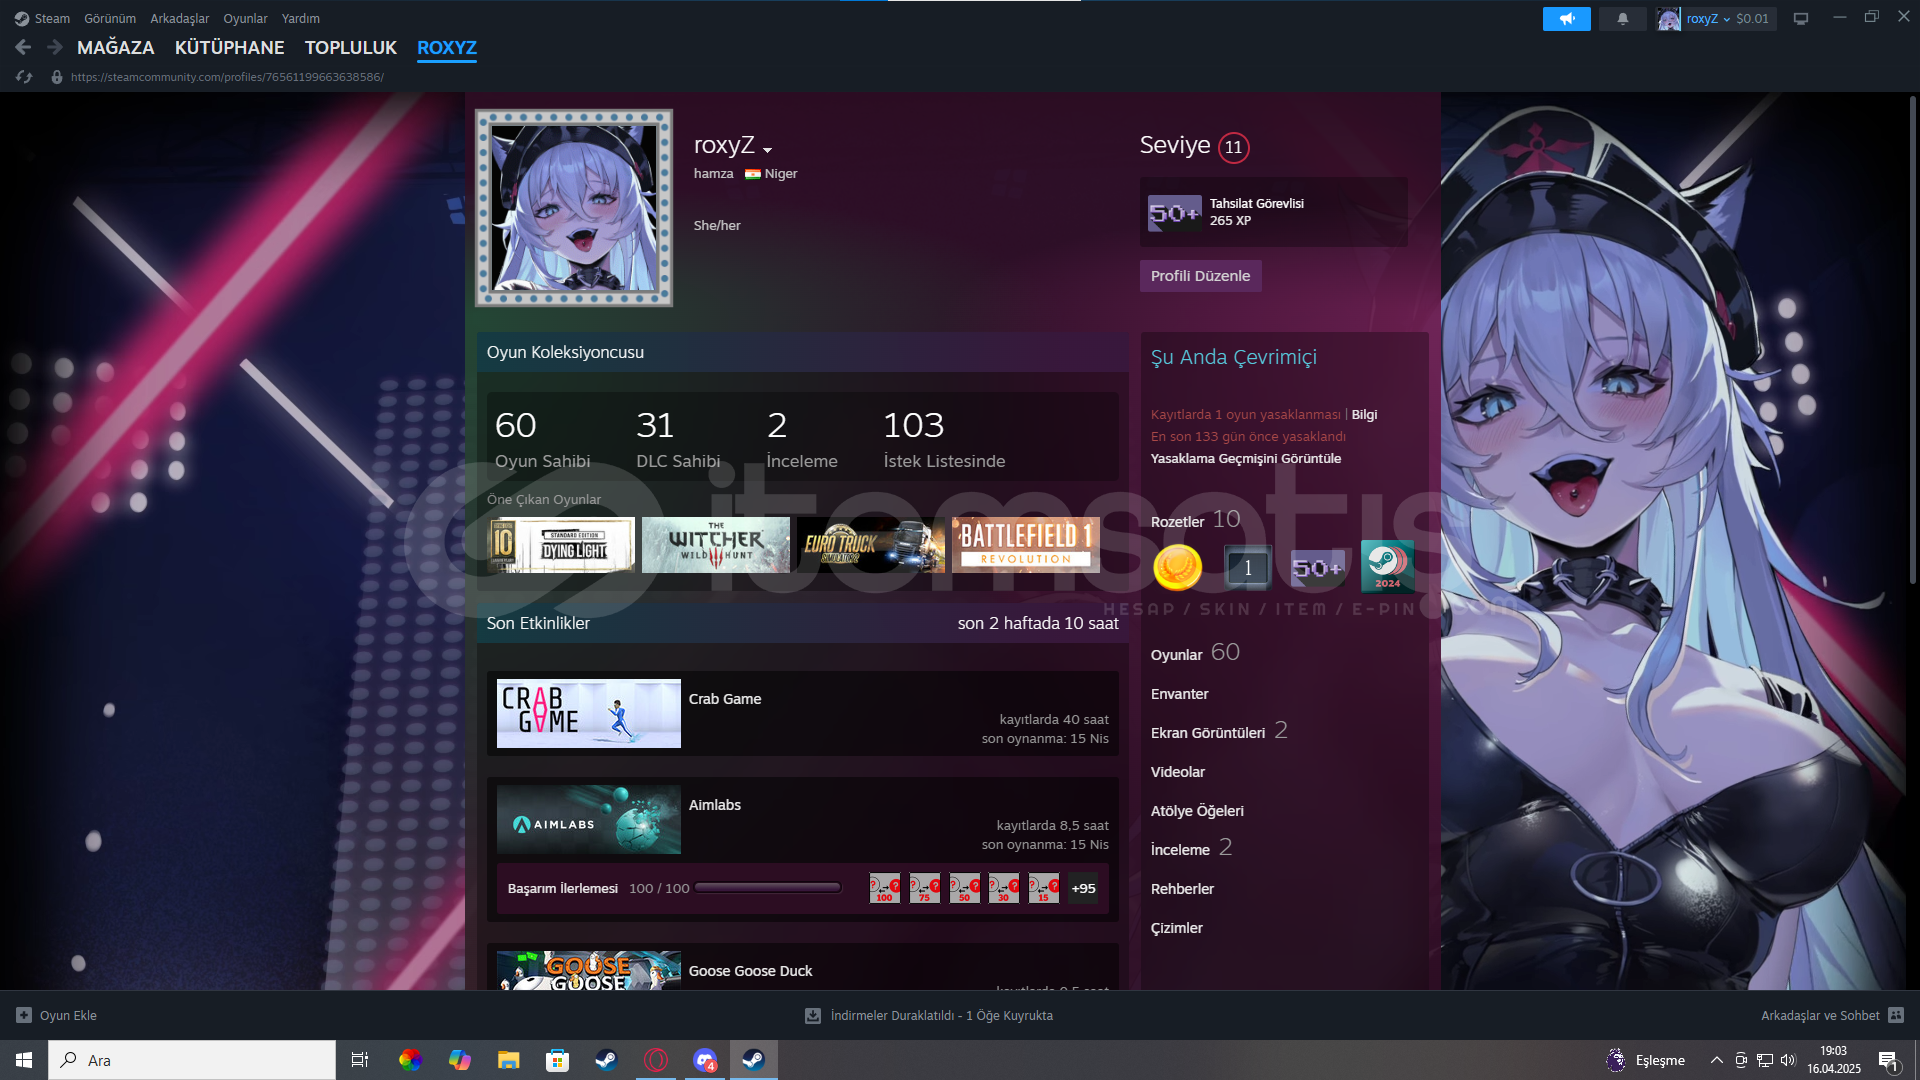Open announcements via the blue megaphone button

1566,19
